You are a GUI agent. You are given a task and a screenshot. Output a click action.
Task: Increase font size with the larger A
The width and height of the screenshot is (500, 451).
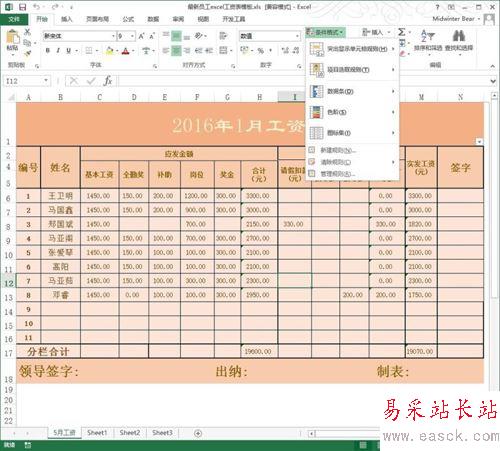[x=142, y=36]
